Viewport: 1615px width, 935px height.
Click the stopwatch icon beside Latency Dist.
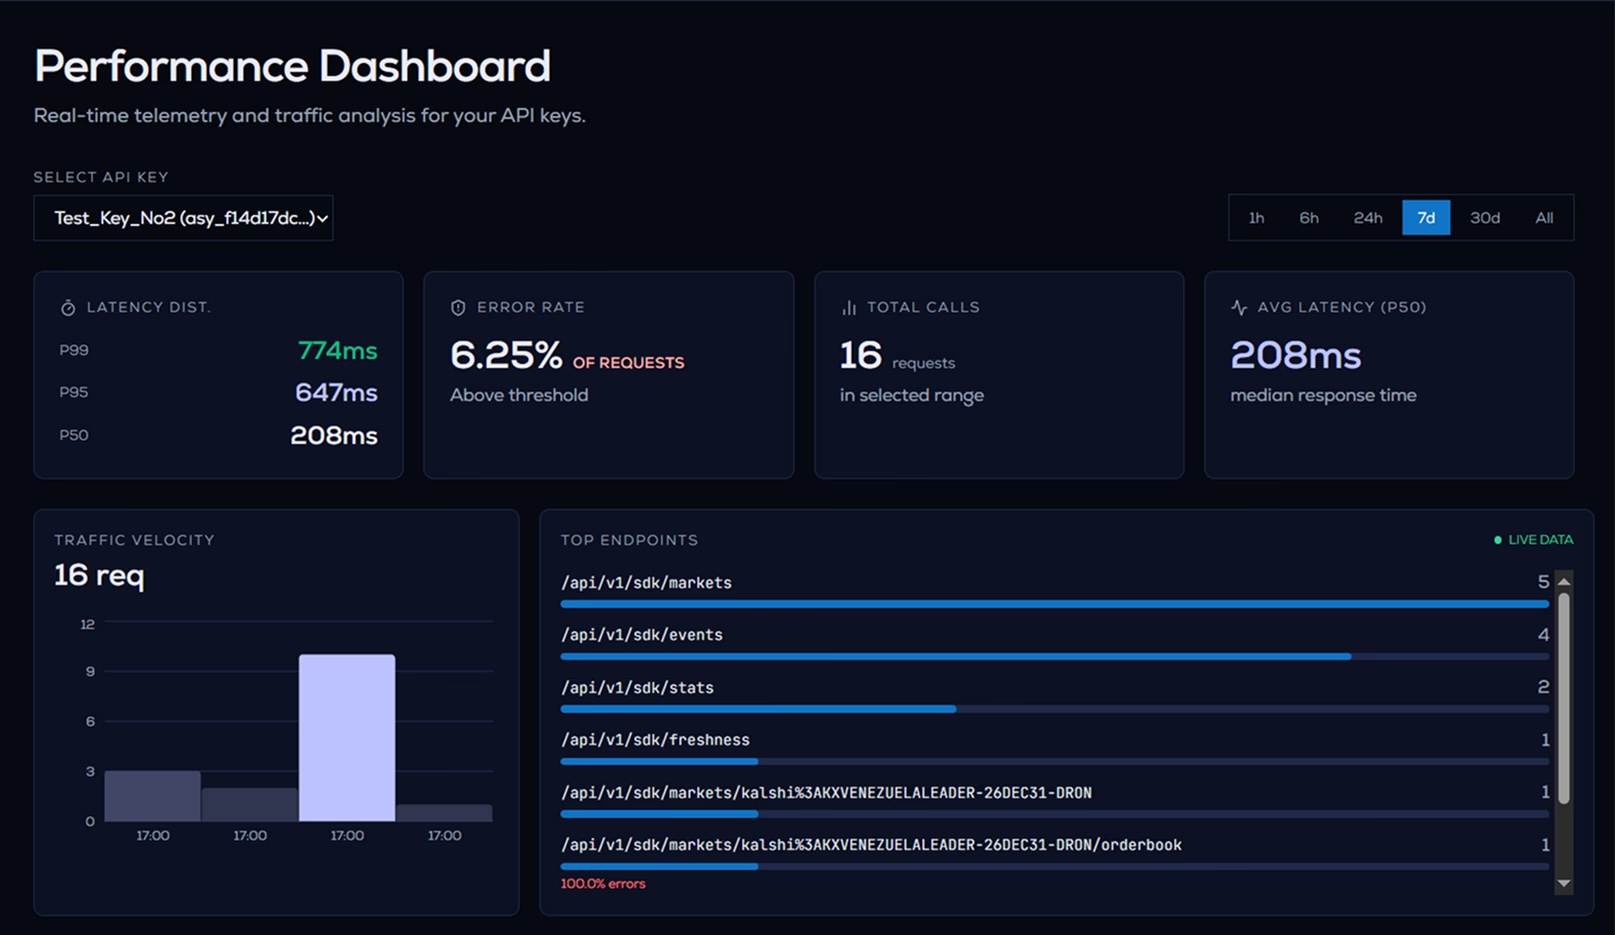[68, 308]
